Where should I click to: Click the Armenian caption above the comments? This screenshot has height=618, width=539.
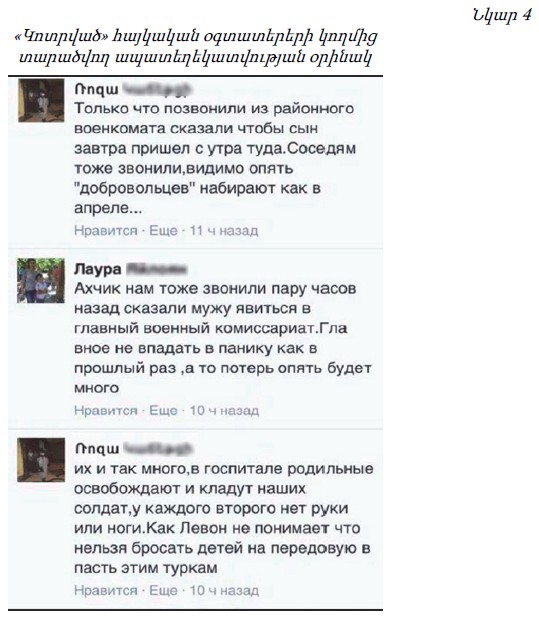click(196, 47)
